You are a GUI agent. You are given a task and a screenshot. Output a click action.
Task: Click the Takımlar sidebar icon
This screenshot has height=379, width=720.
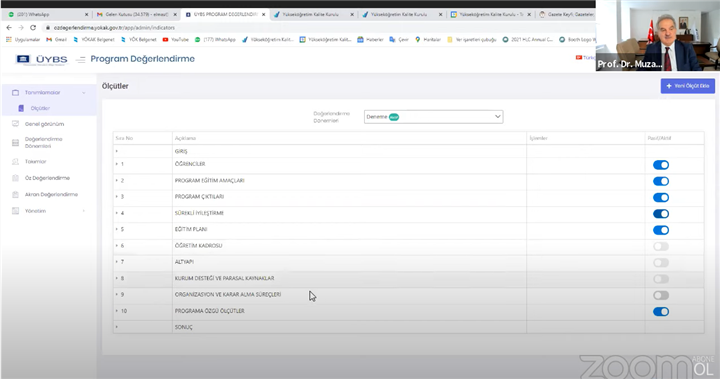tap(16, 162)
